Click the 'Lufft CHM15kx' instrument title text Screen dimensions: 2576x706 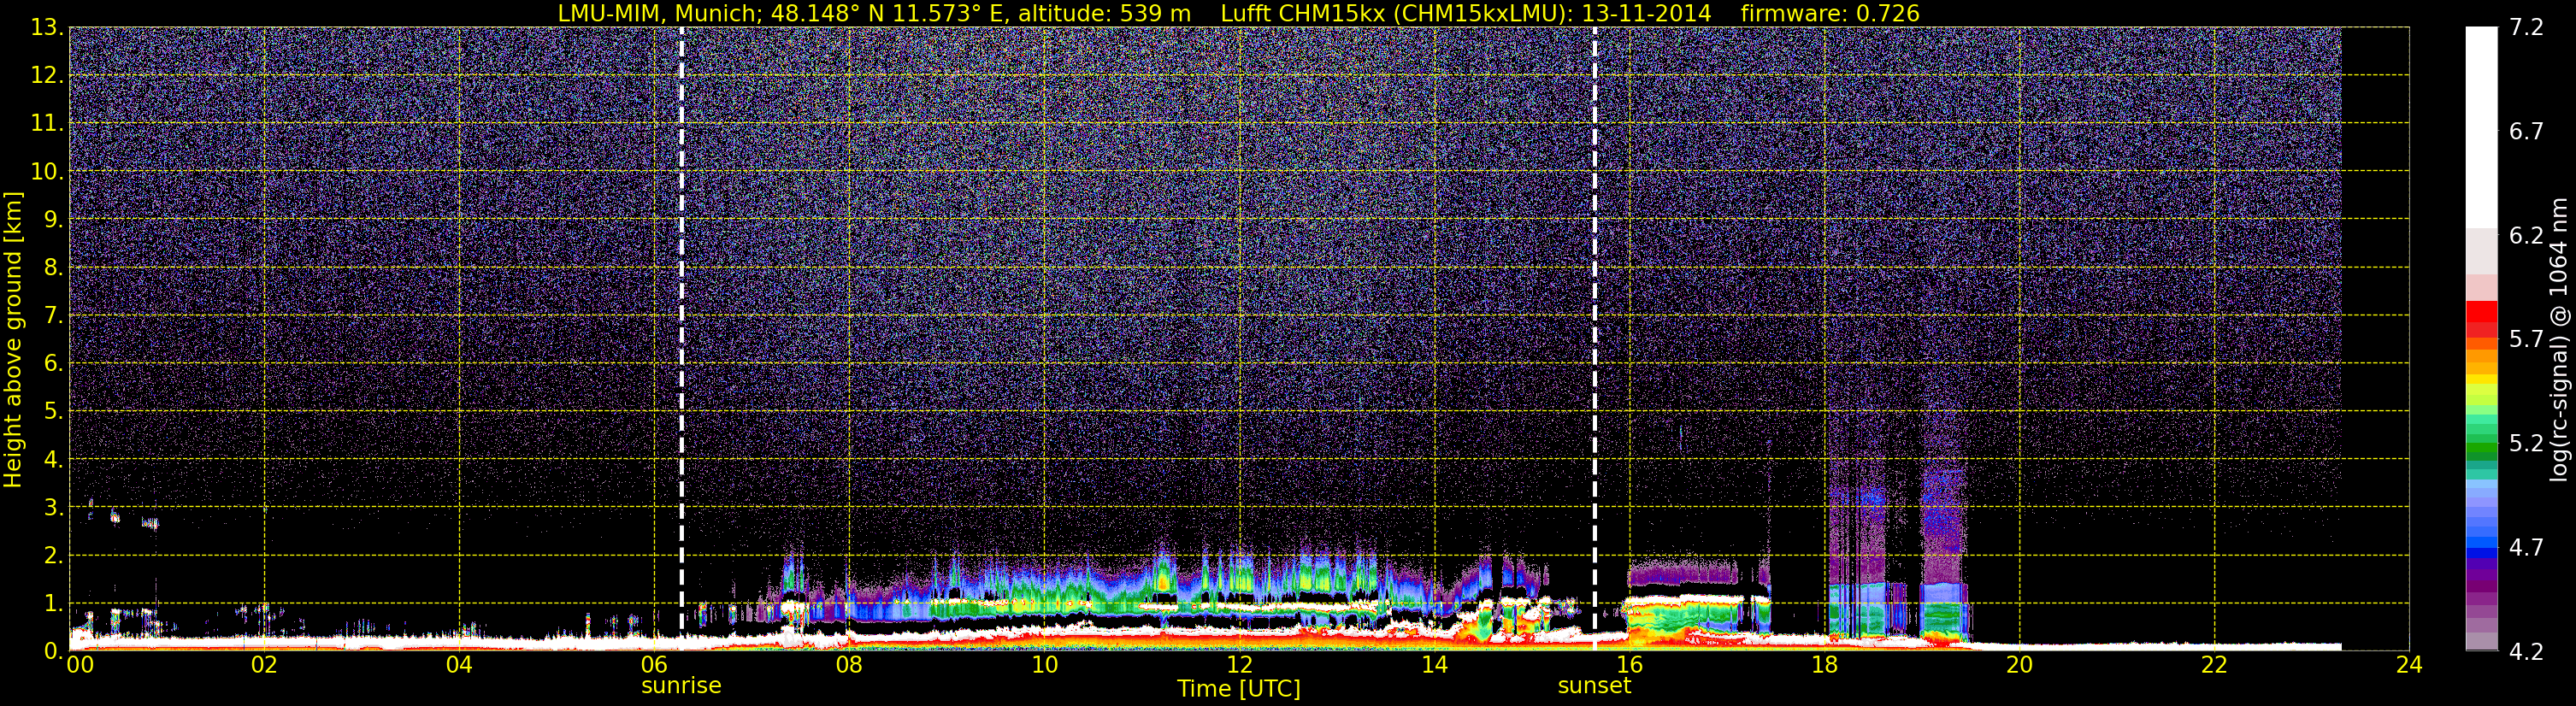1302,14
